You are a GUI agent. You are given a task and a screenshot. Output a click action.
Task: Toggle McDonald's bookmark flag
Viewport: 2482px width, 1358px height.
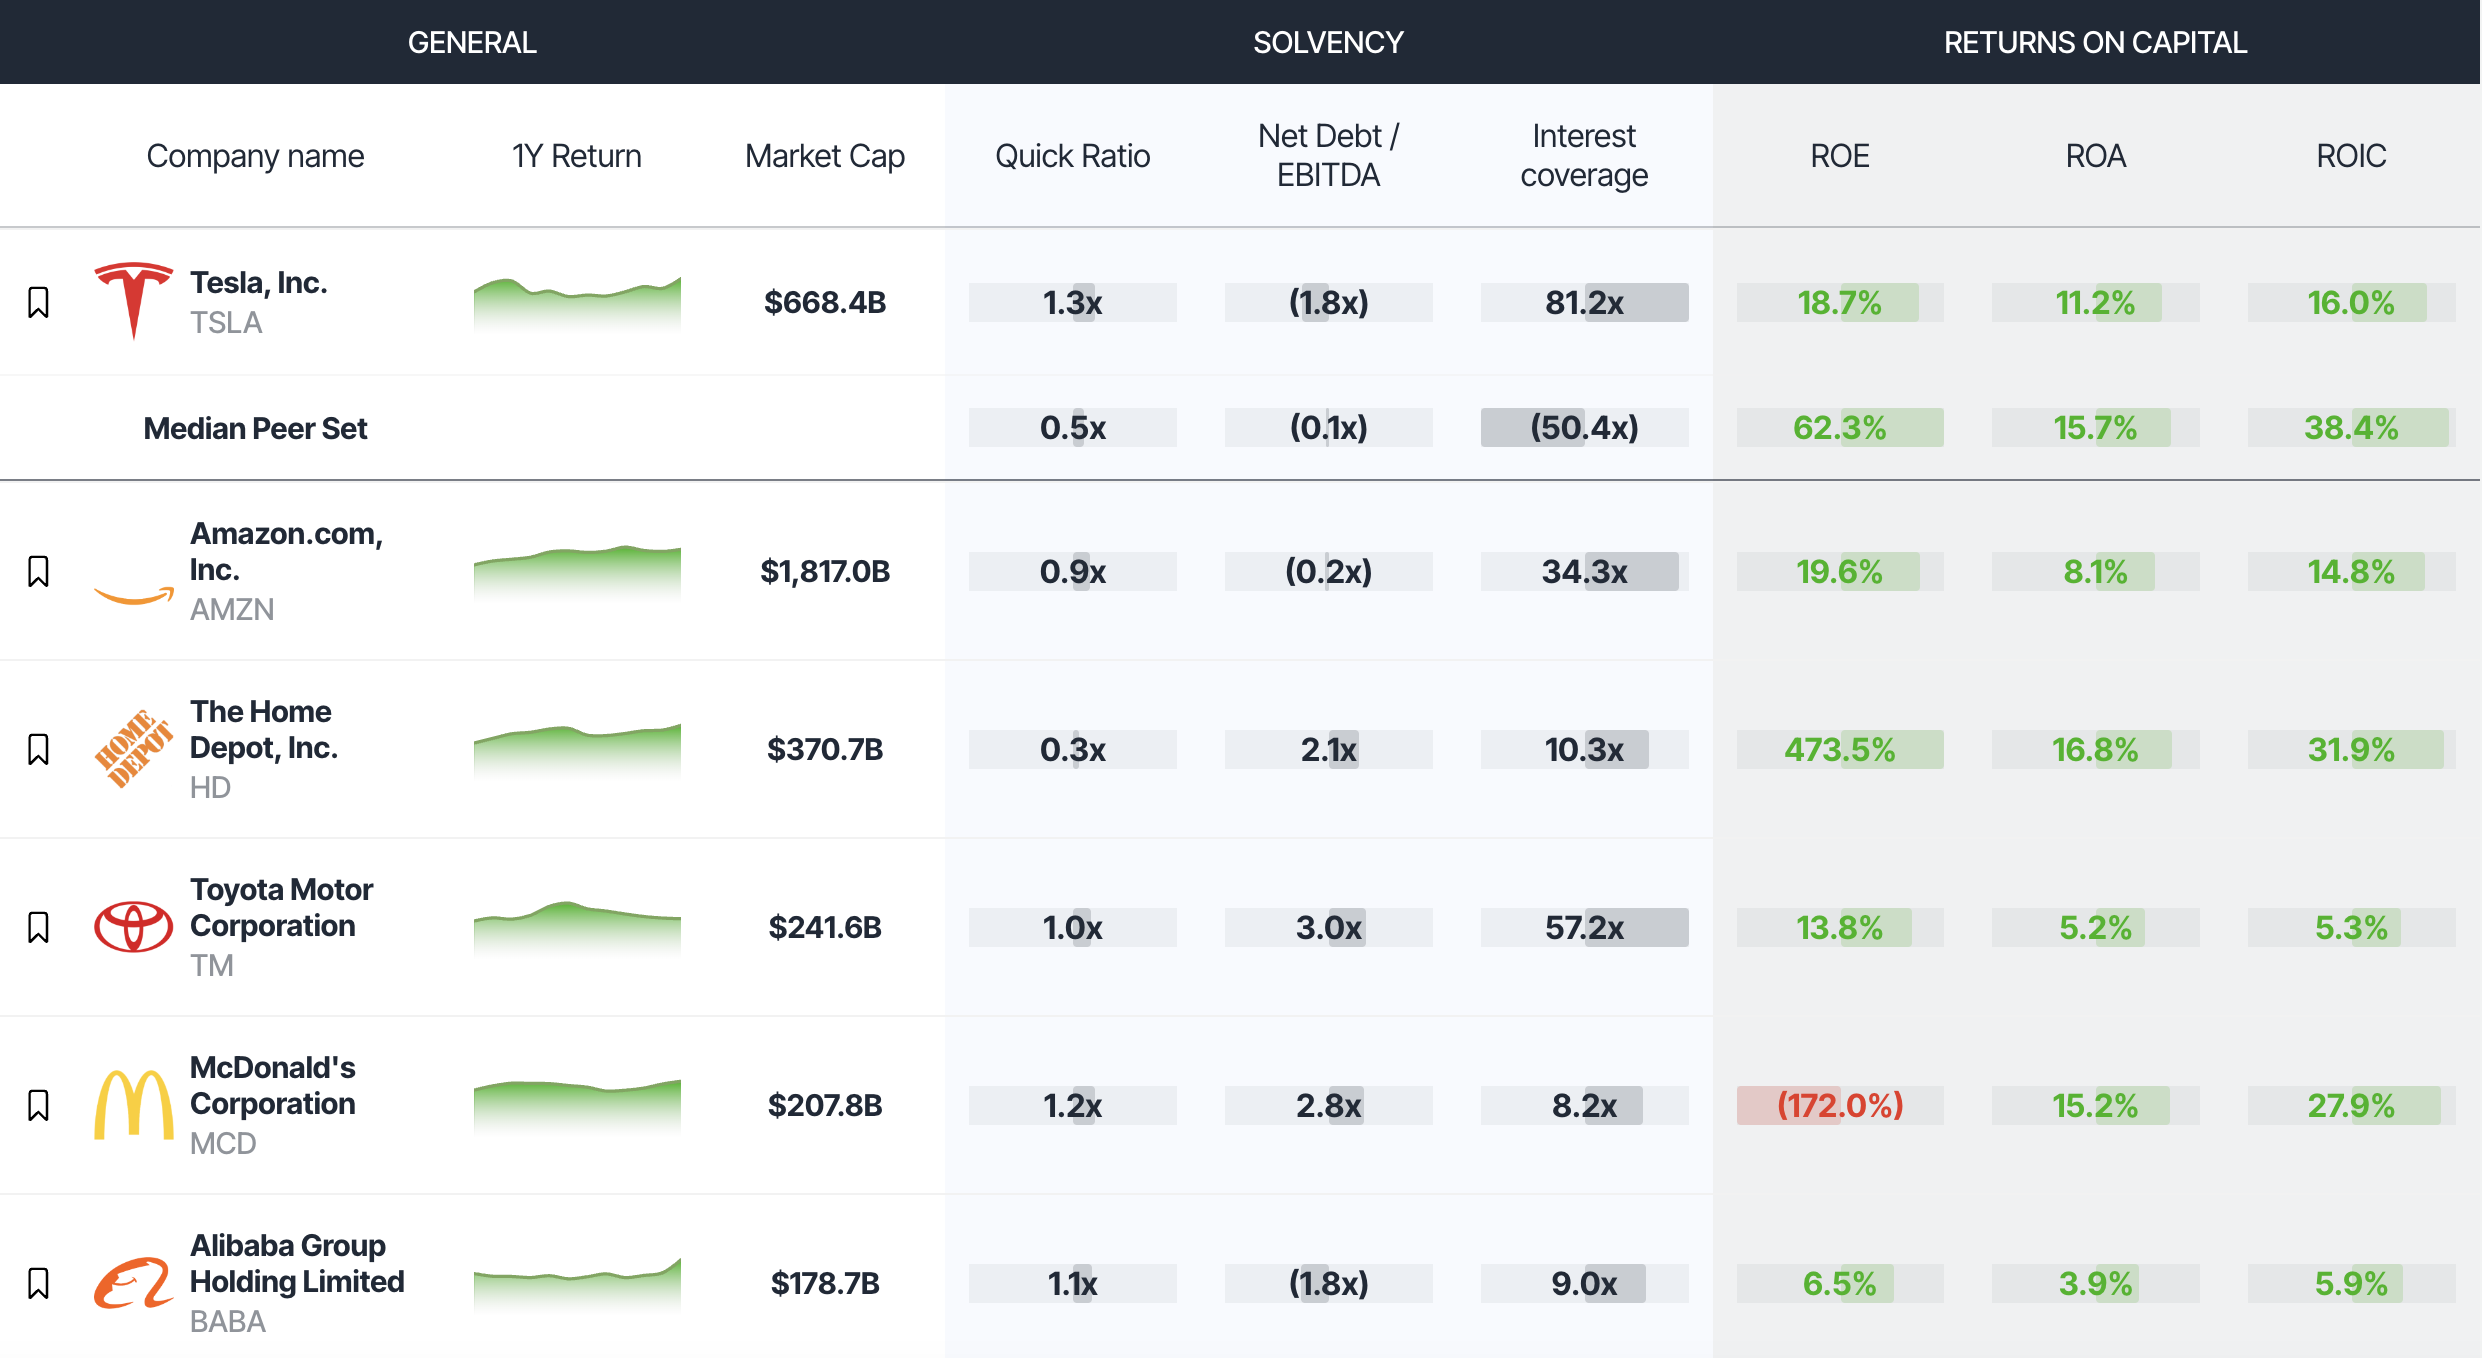39,1104
